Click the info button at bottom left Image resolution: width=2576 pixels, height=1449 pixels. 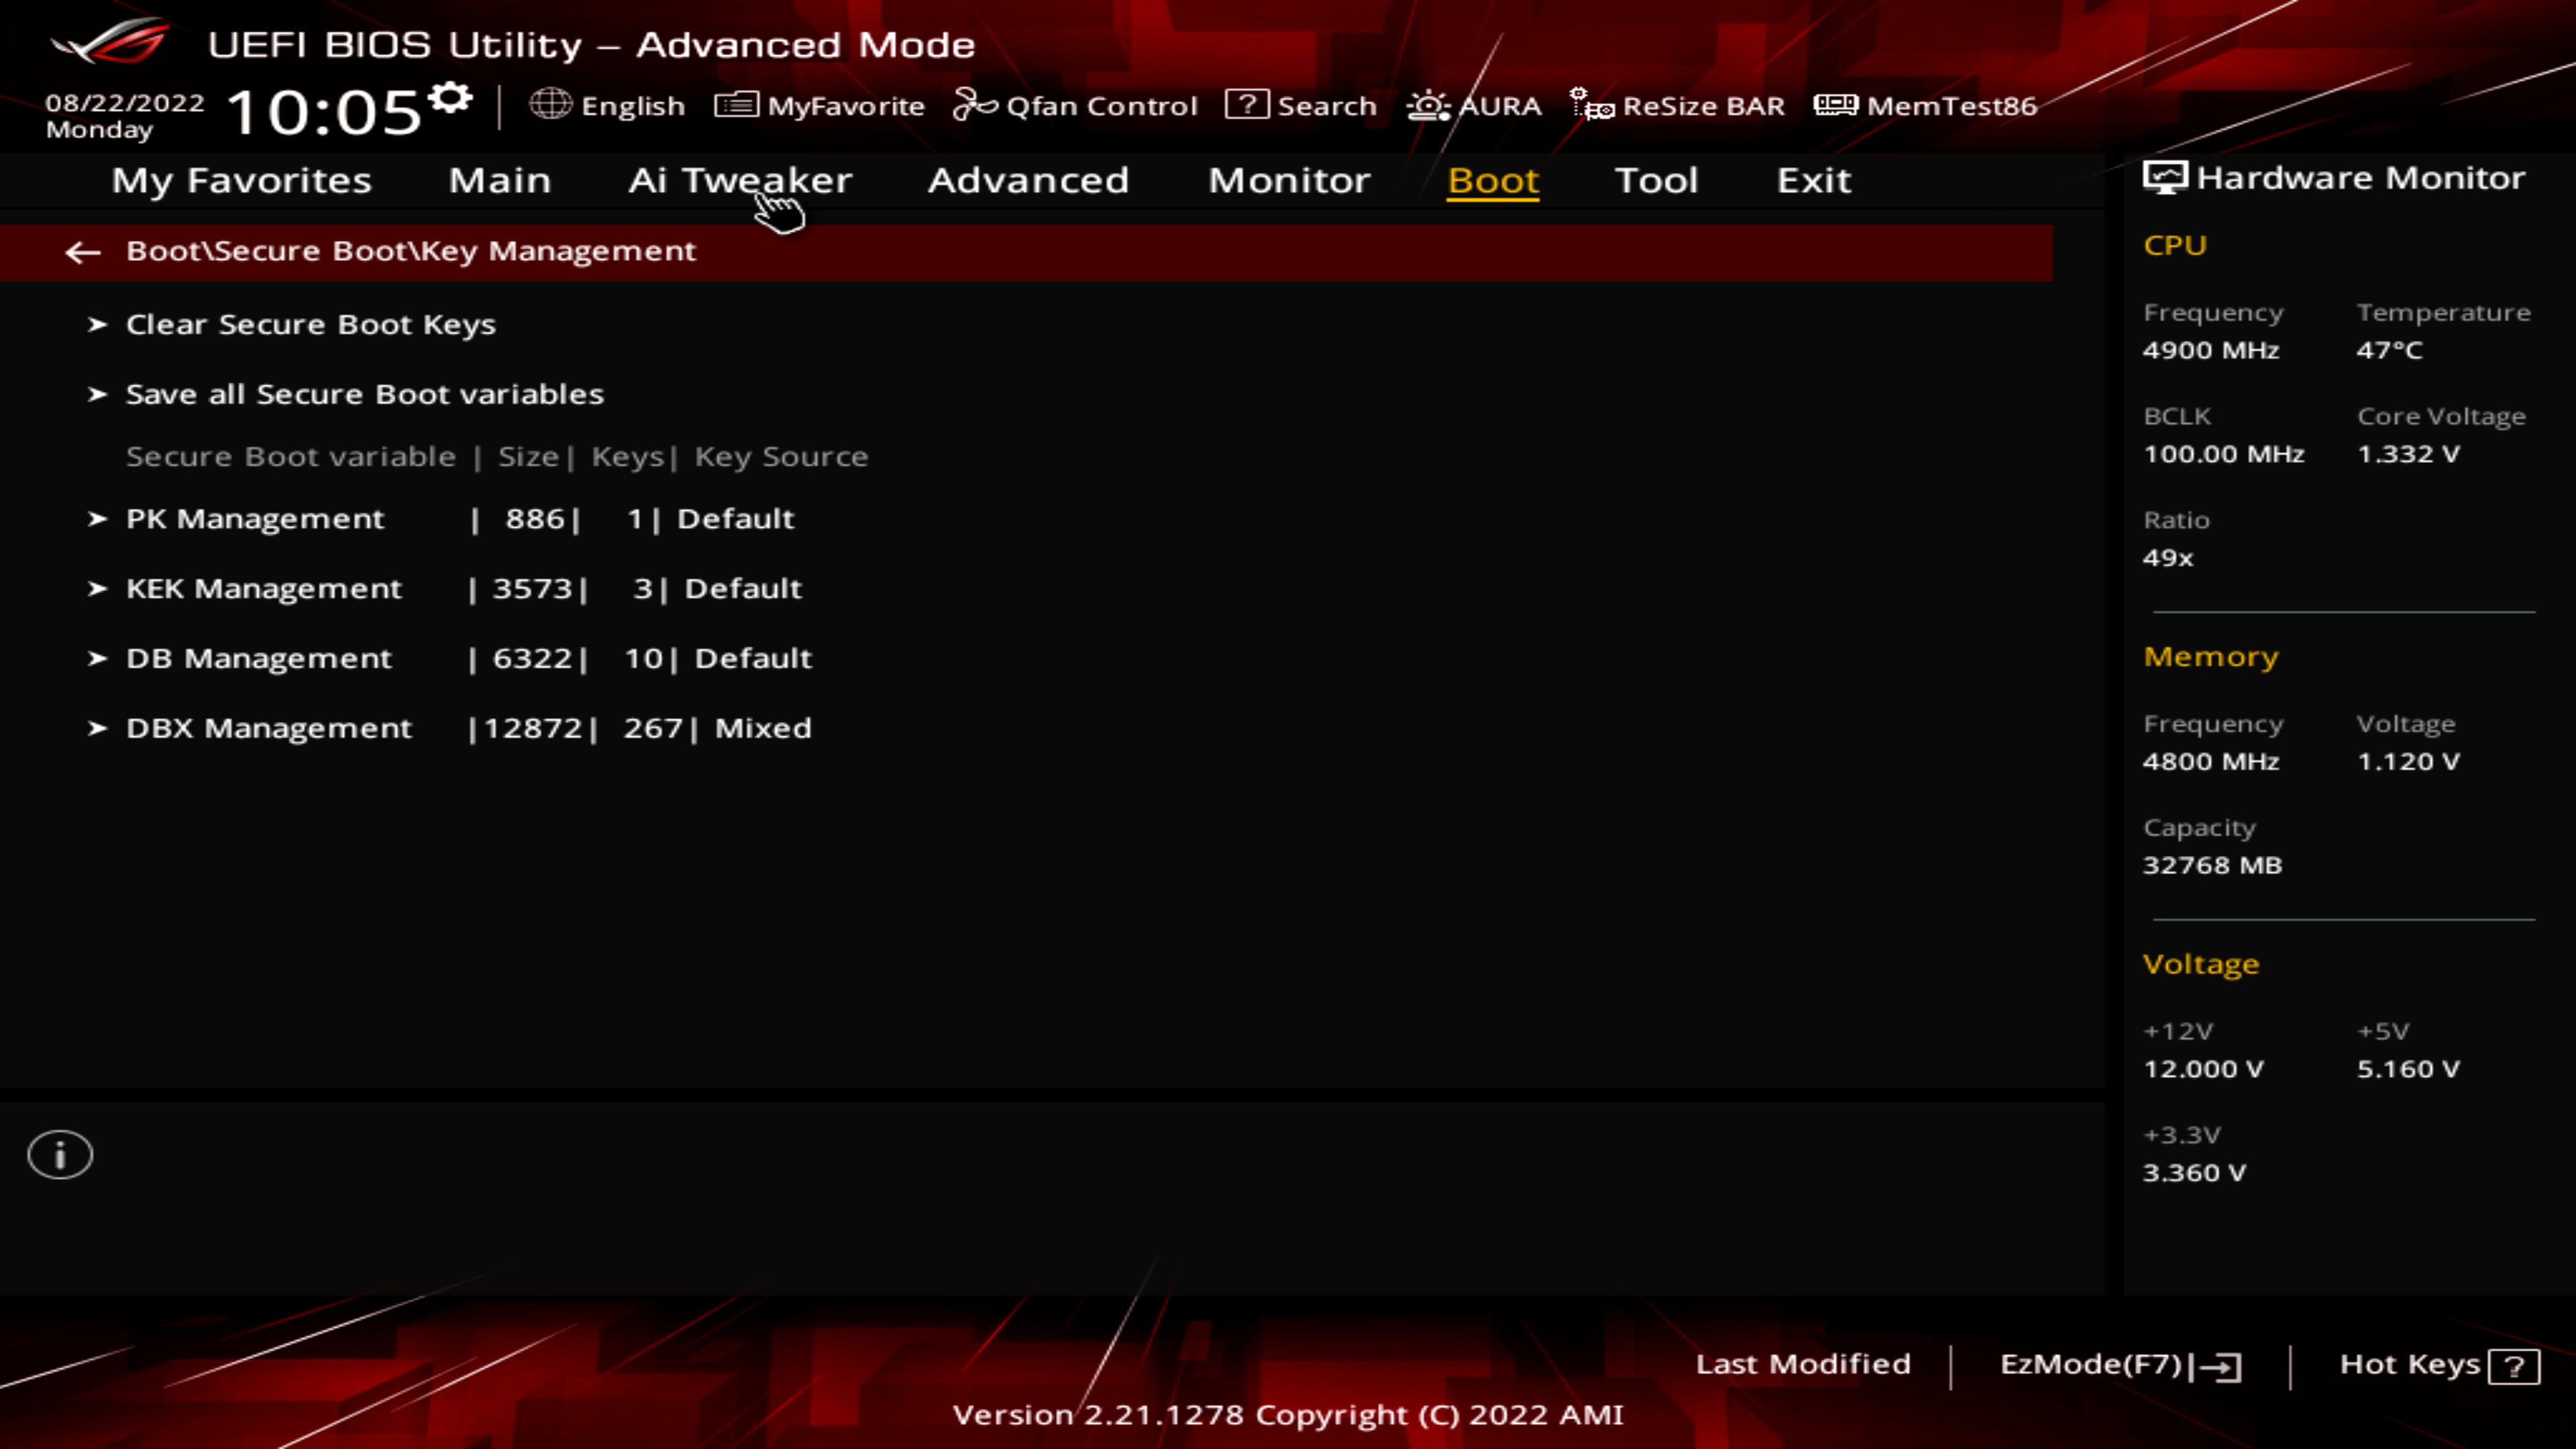(x=60, y=1155)
